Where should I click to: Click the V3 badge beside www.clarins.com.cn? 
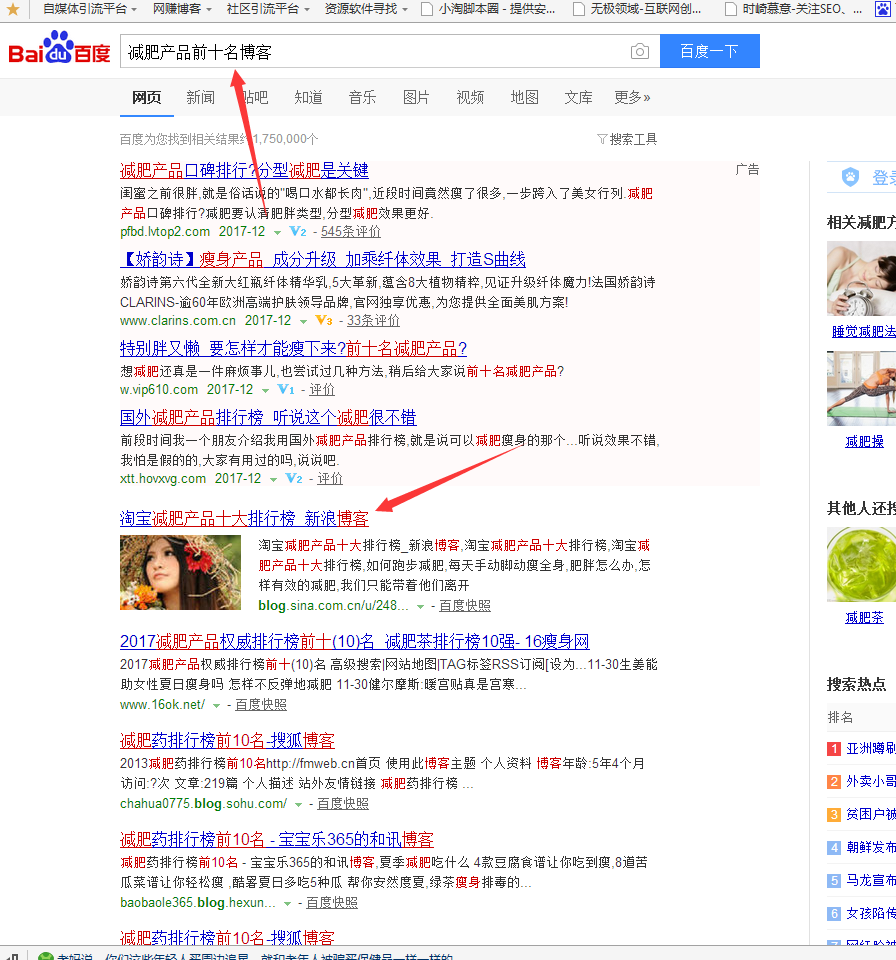pos(323,320)
